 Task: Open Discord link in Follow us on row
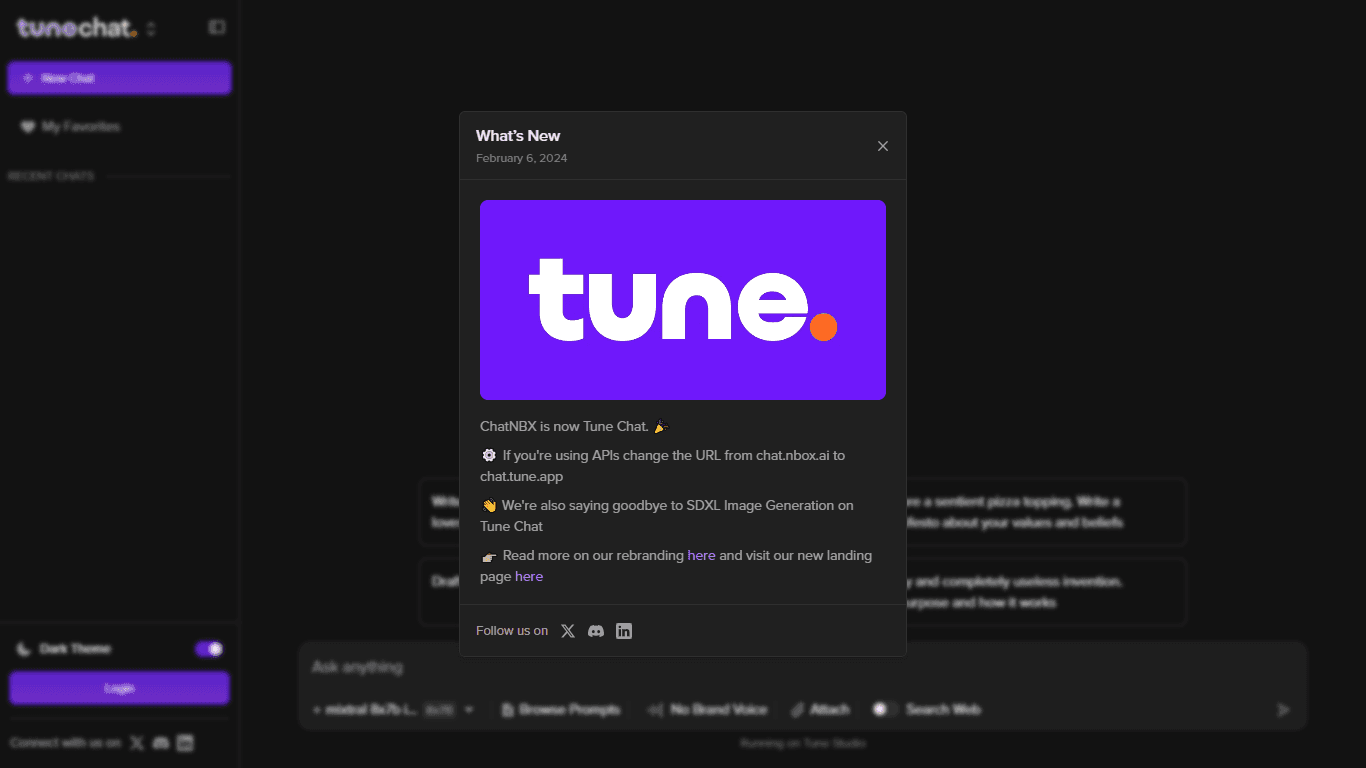pyautogui.click(x=596, y=631)
